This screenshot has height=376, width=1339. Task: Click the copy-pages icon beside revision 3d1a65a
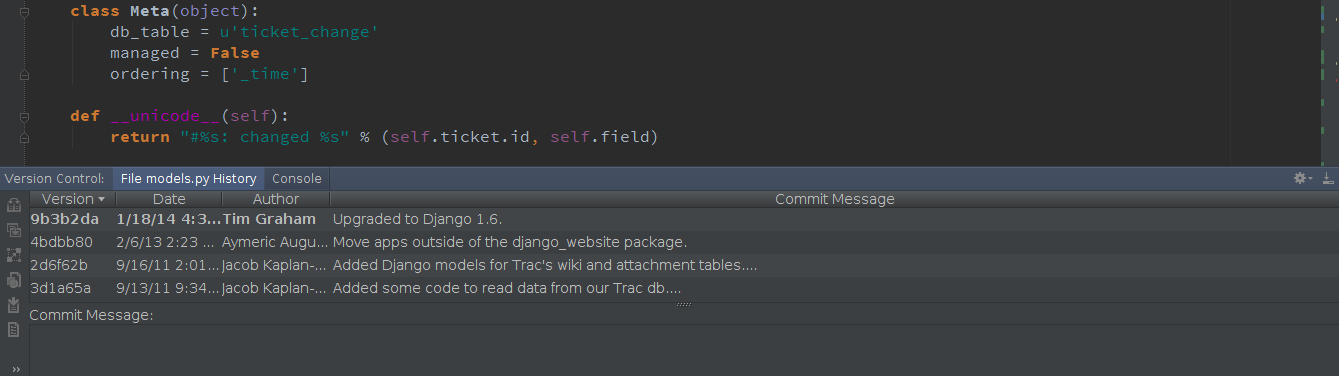(x=14, y=280)
